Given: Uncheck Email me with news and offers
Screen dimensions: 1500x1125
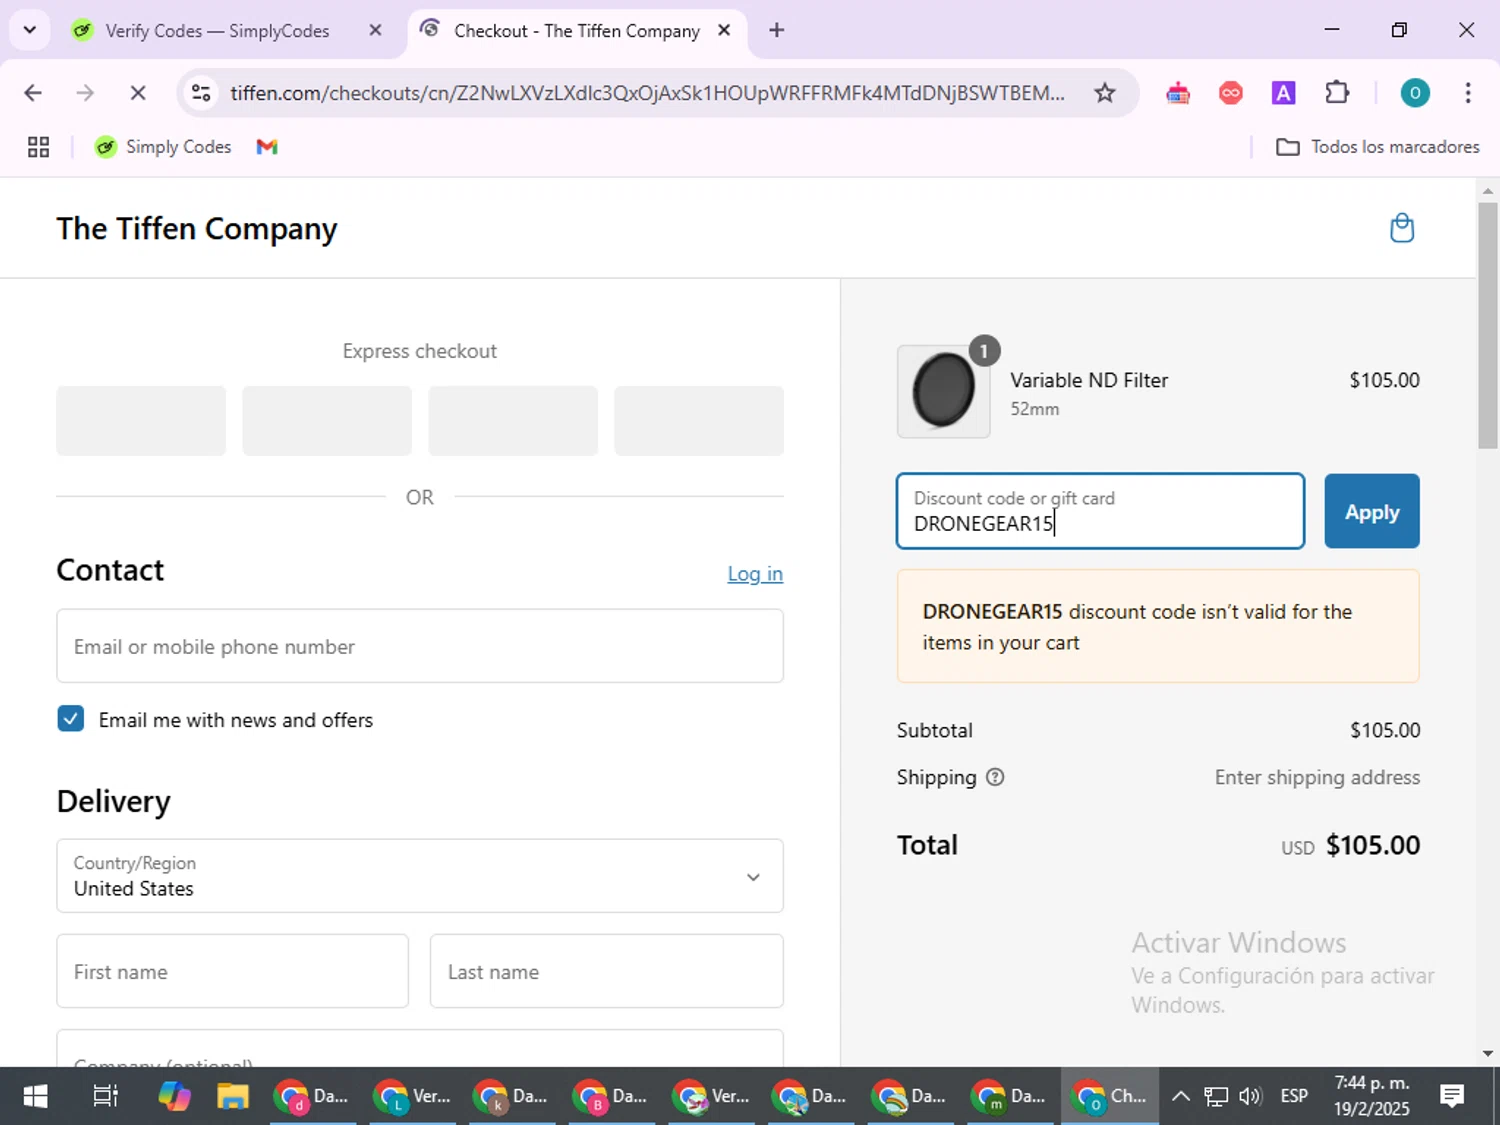Looking at the screenshot, I should tap(71, 719).
